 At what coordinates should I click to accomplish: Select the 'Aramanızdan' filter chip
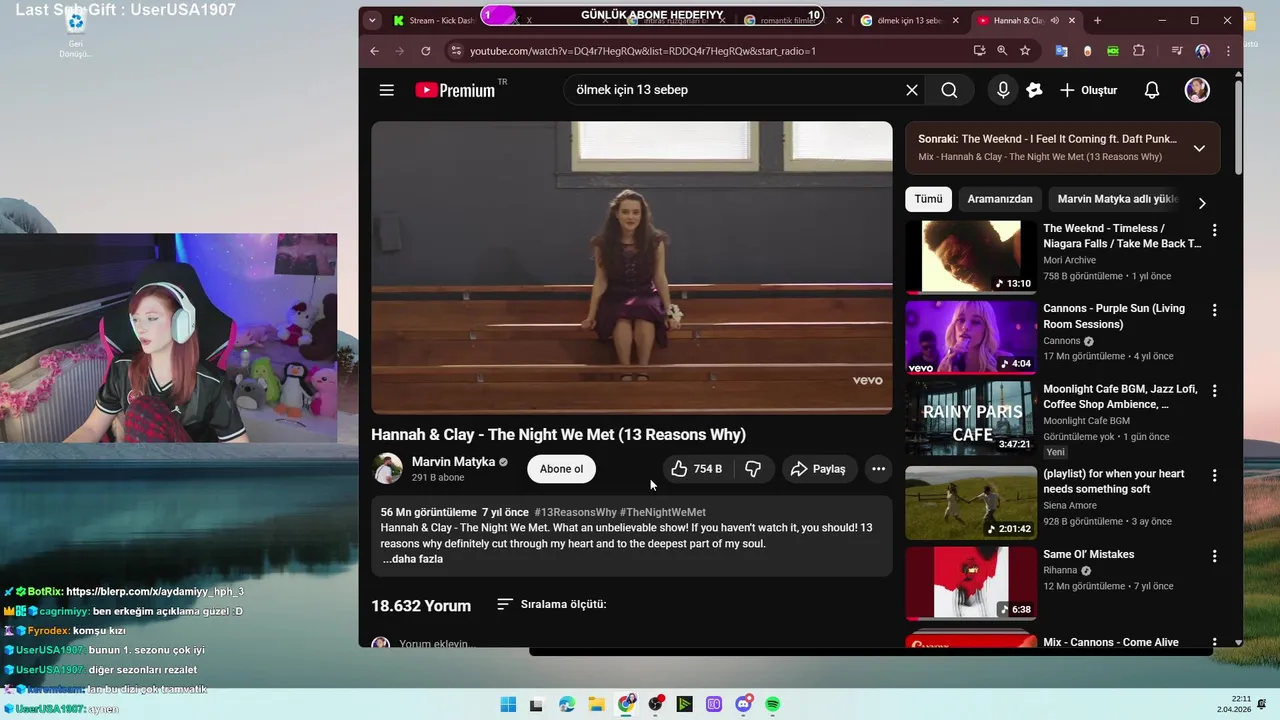click(x=1000, y=199)
